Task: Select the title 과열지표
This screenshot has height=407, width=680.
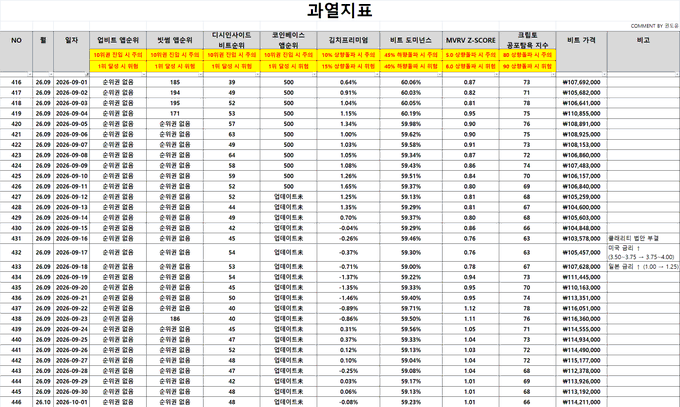Action: pos(340,10)
